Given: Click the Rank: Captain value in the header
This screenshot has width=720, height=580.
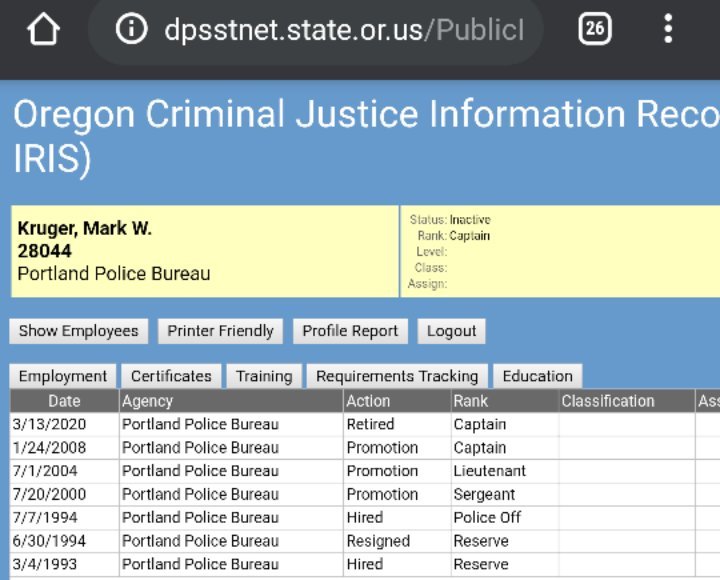Looking at the screenshot, I should 469,236.
